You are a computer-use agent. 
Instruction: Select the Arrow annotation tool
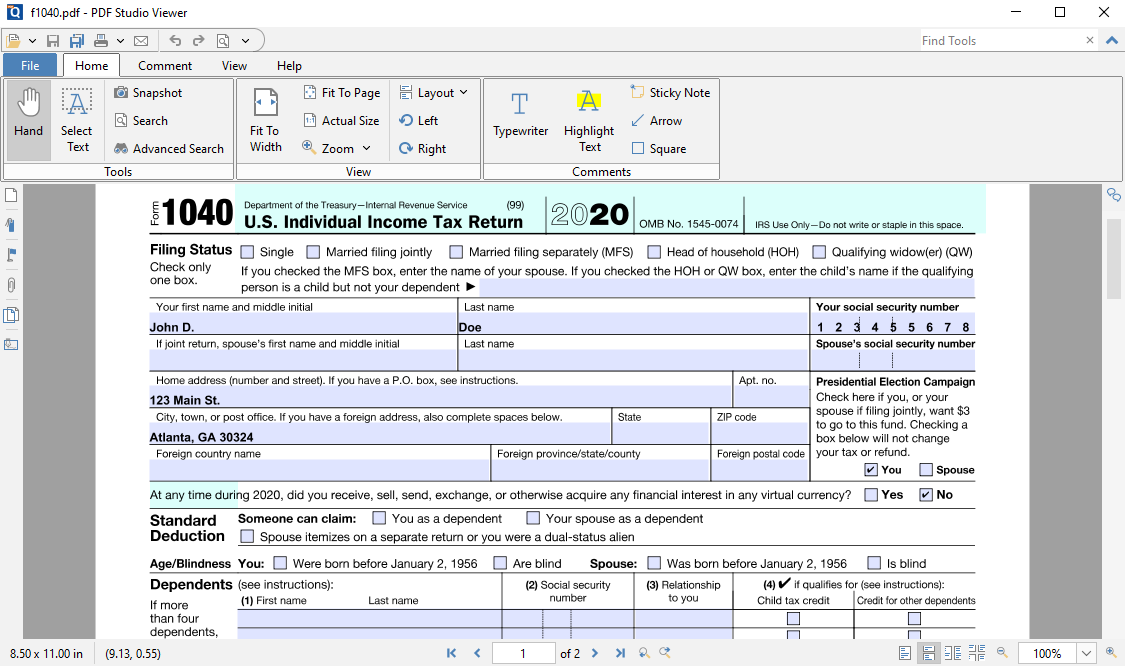(x=656, y=121)
